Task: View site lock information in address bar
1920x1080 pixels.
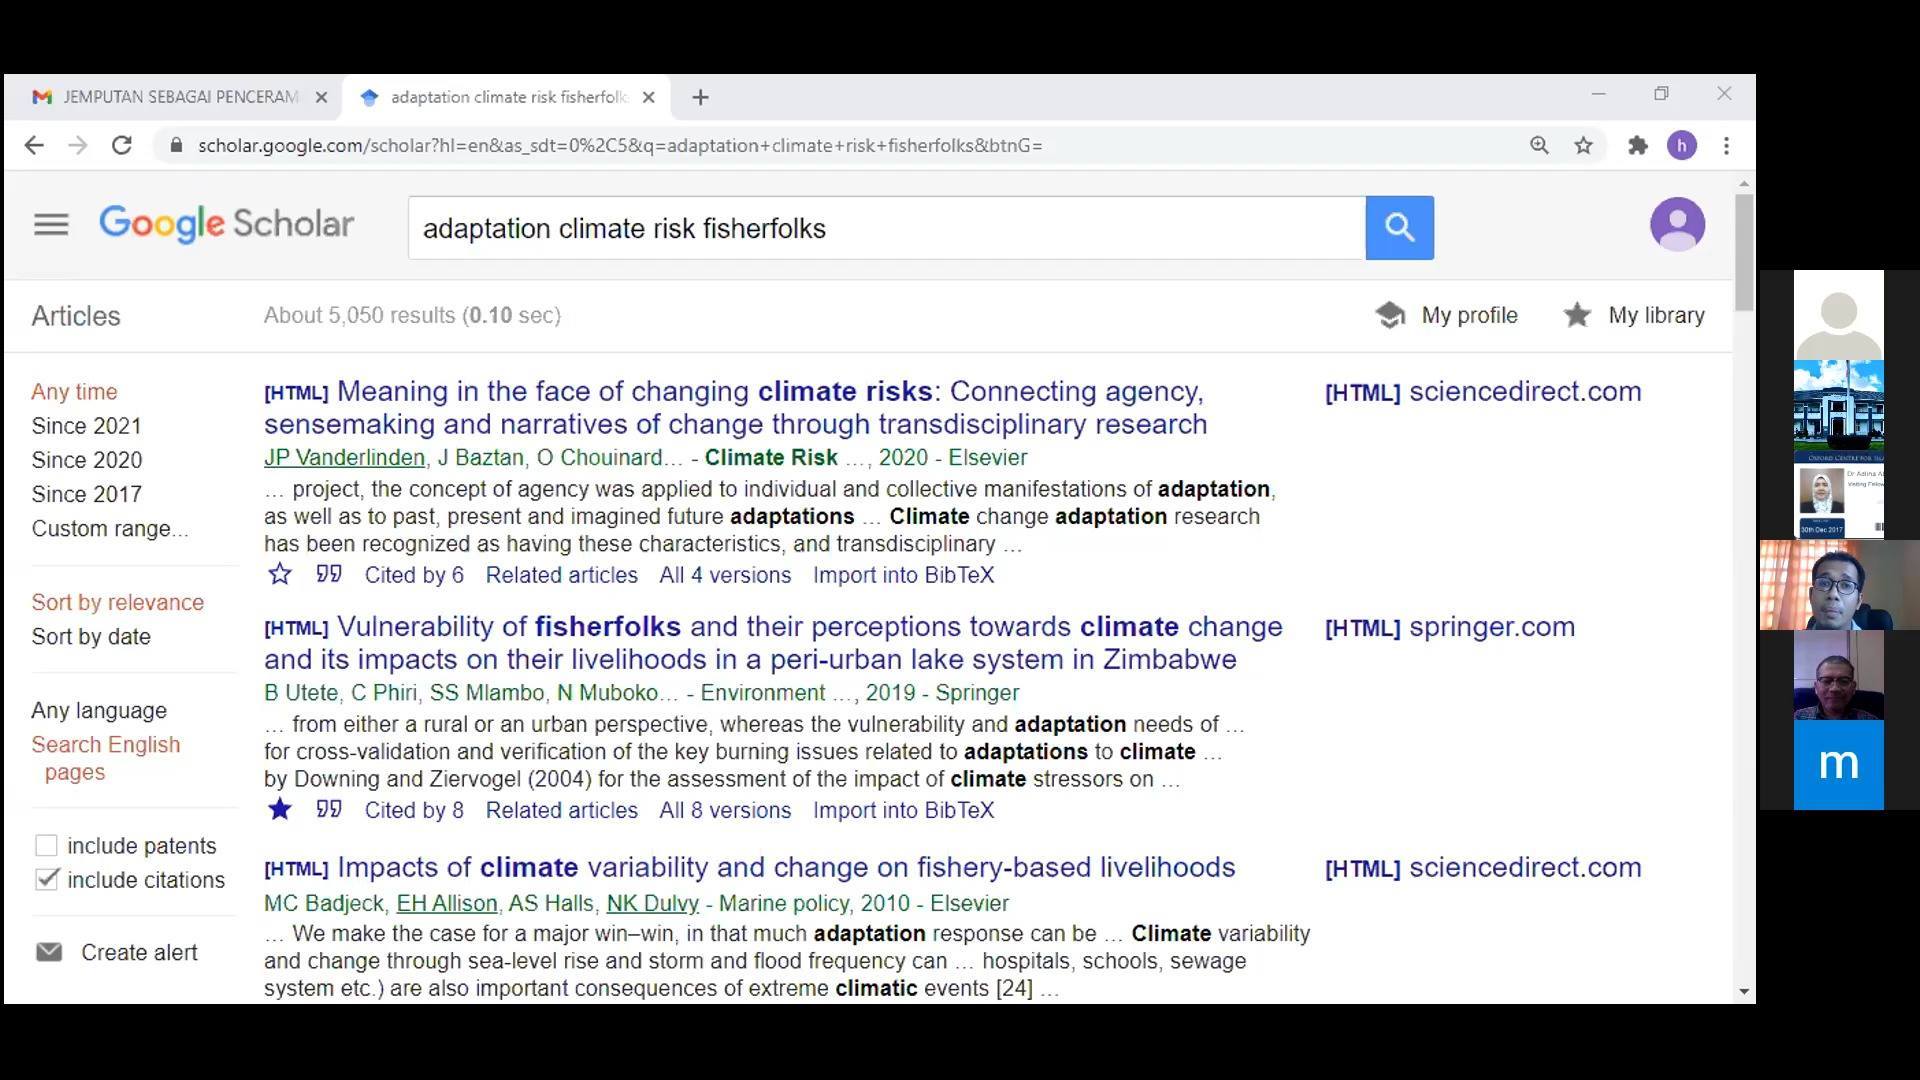Action: tap(177, 146)
